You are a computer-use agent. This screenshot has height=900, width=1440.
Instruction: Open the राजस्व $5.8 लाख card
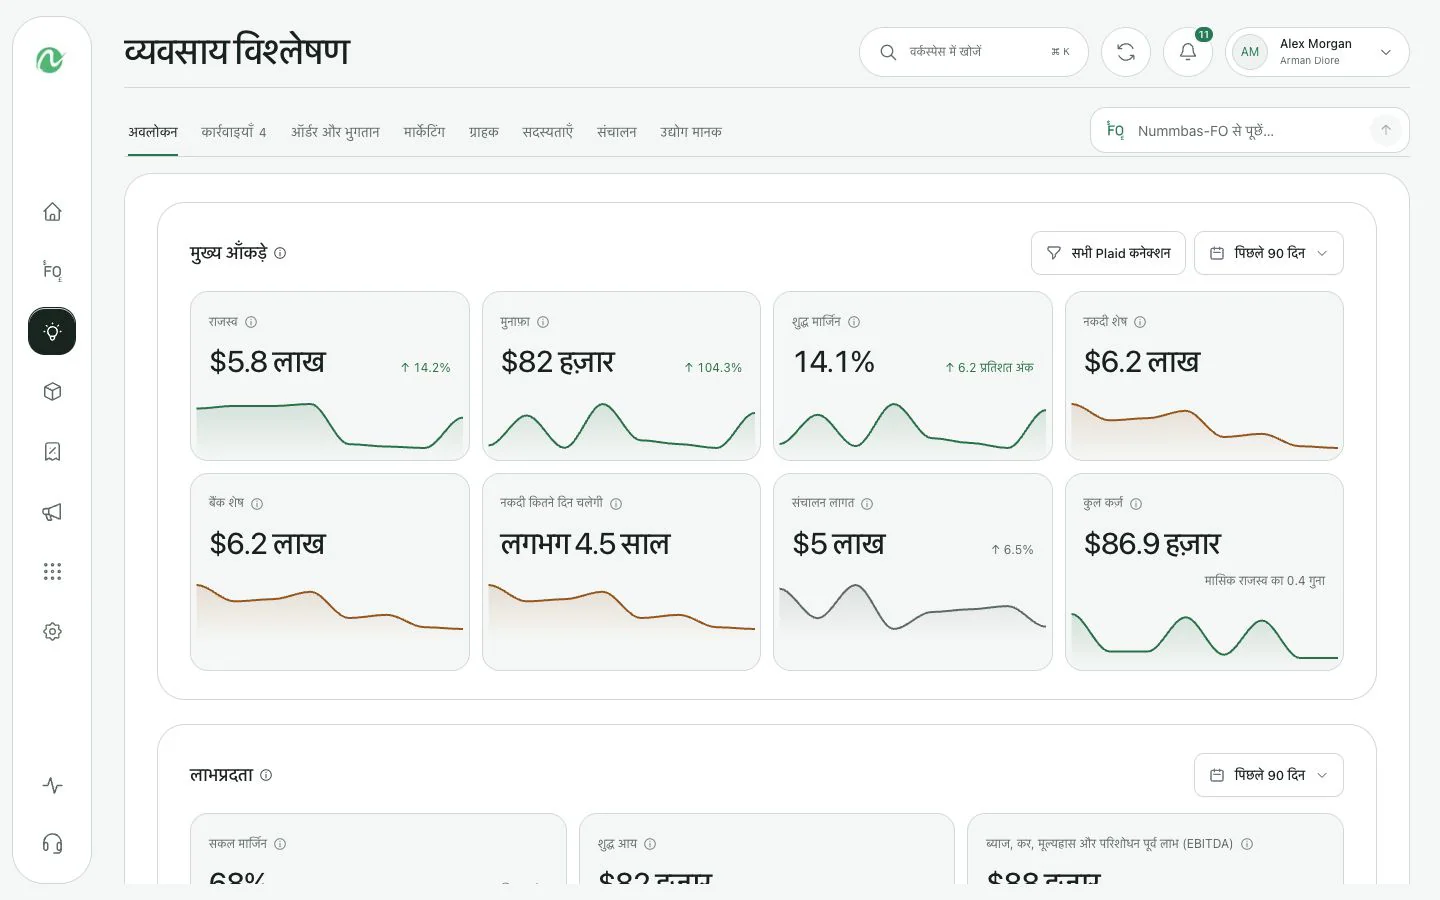click(330, 376)
